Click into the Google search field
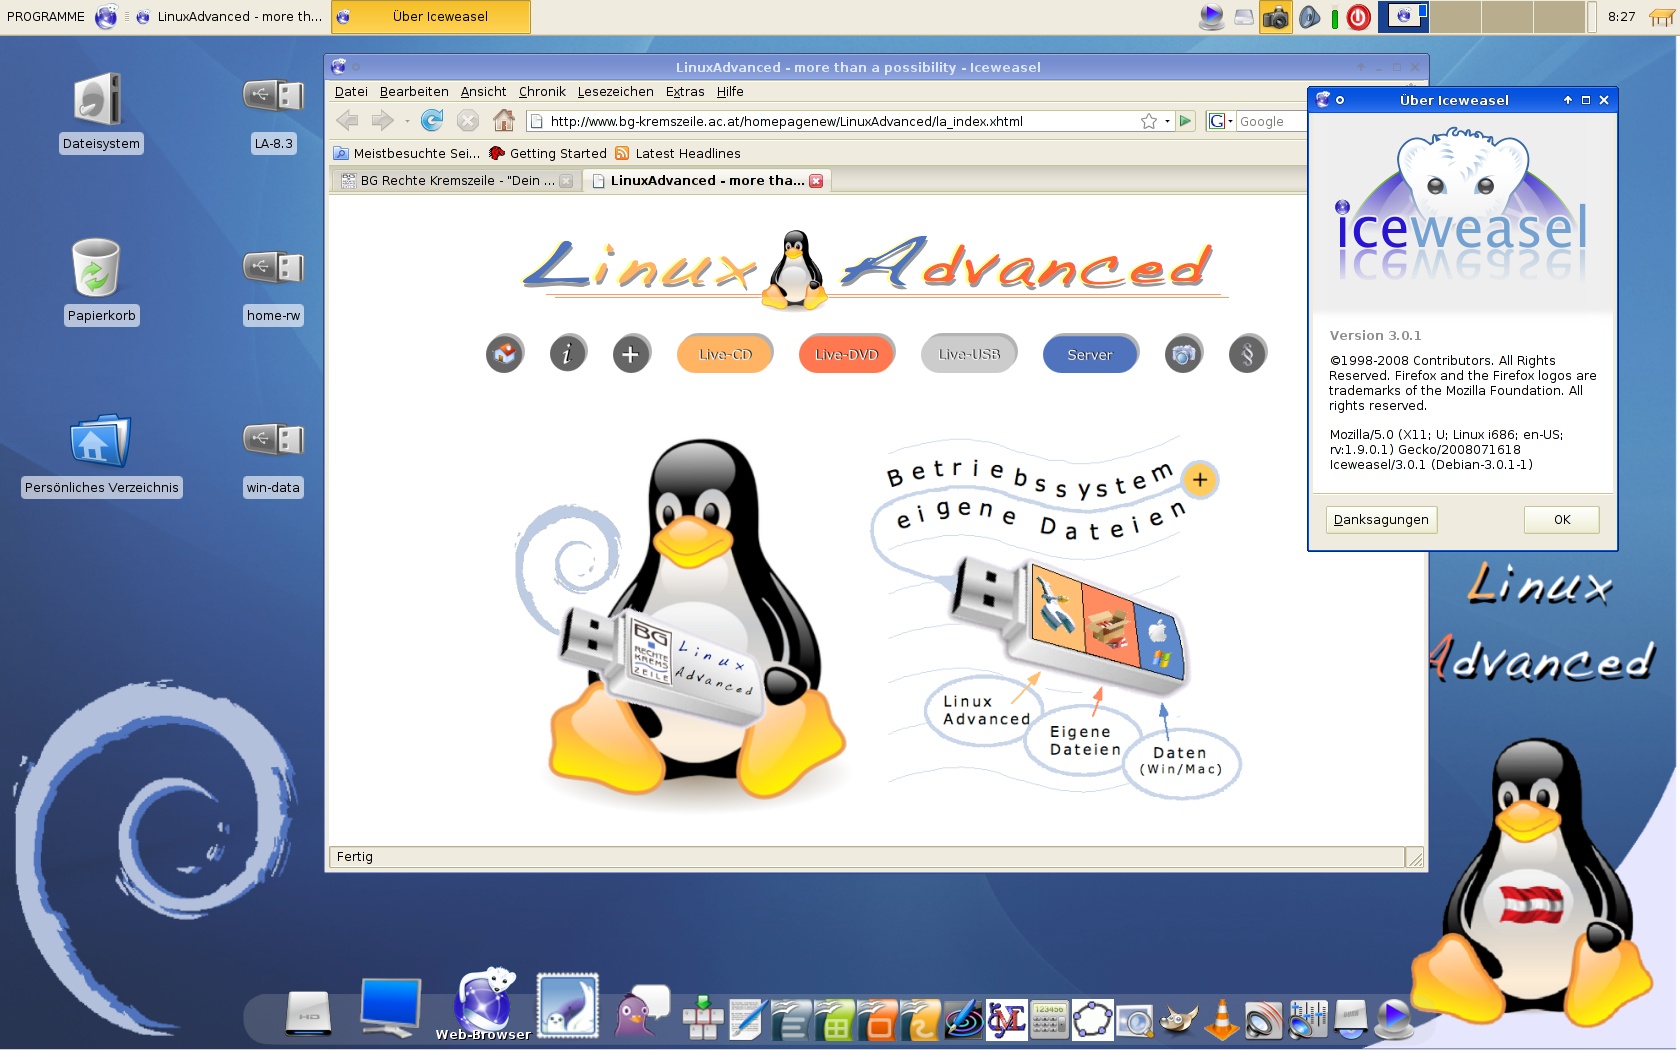1680x1050 pixels. tap(1272, 121)
